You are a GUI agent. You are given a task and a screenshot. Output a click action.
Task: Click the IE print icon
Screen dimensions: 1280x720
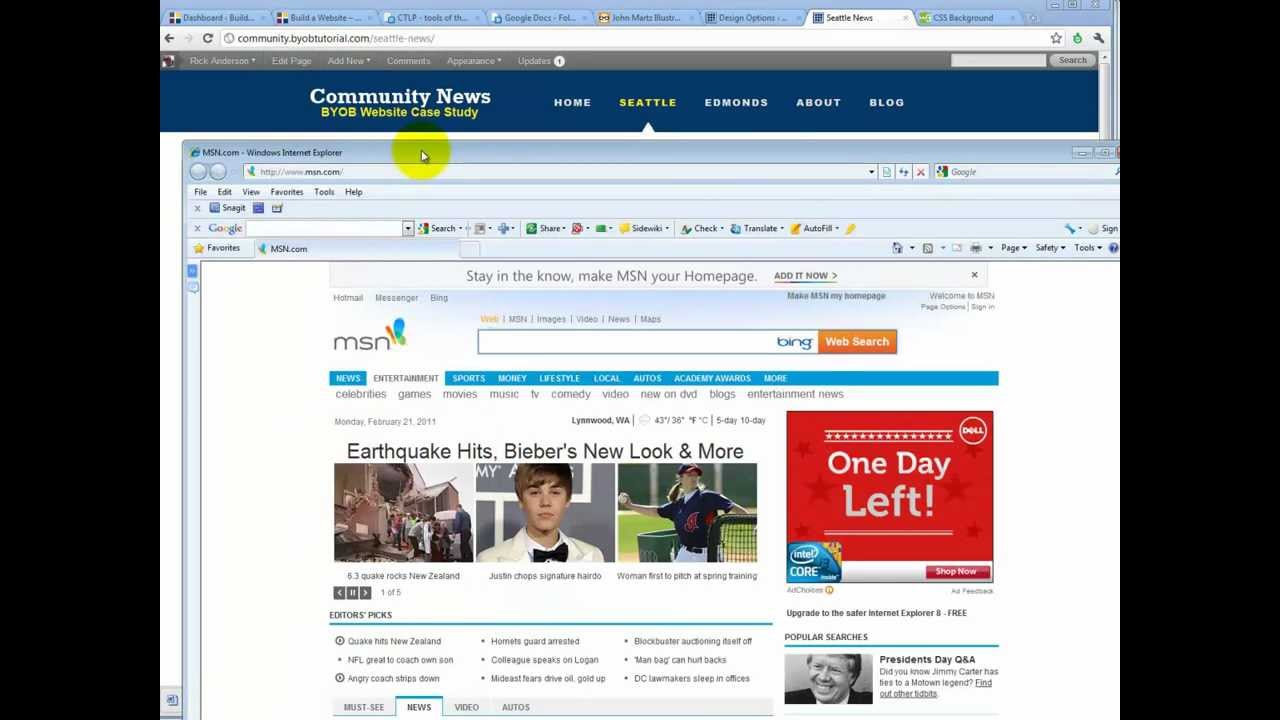click(975, 248)
